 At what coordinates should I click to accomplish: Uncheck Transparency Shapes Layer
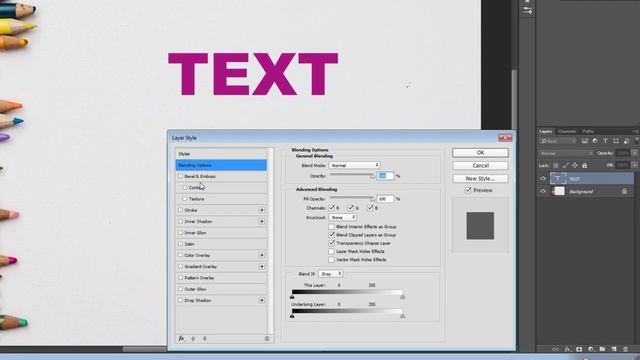tap(331, 243)
